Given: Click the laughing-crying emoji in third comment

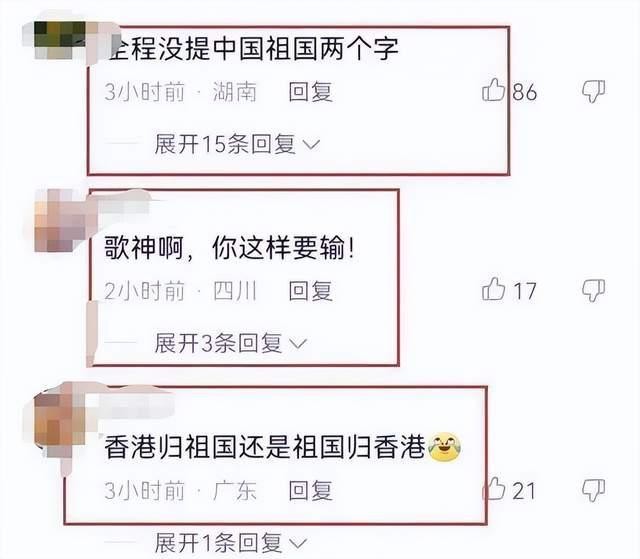Looking at the screenshot, I should (444, 448).
